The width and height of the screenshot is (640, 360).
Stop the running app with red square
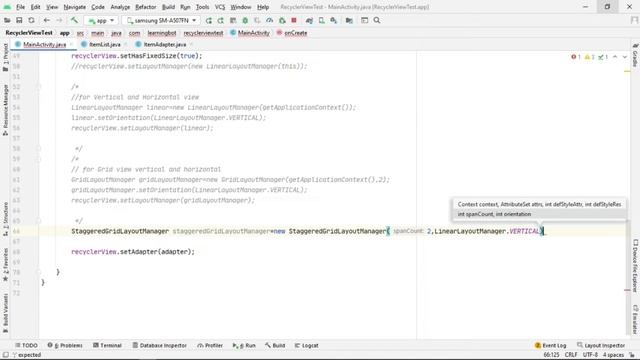point(294,20)
